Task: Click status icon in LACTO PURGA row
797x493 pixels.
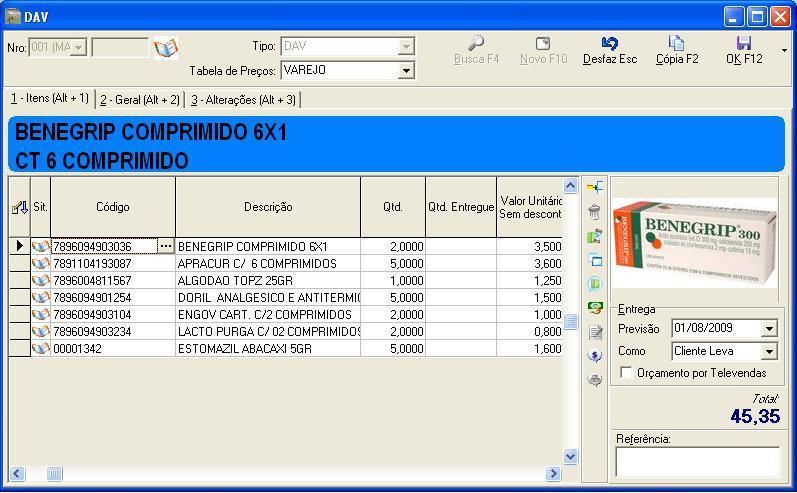Action: [41, 331]
